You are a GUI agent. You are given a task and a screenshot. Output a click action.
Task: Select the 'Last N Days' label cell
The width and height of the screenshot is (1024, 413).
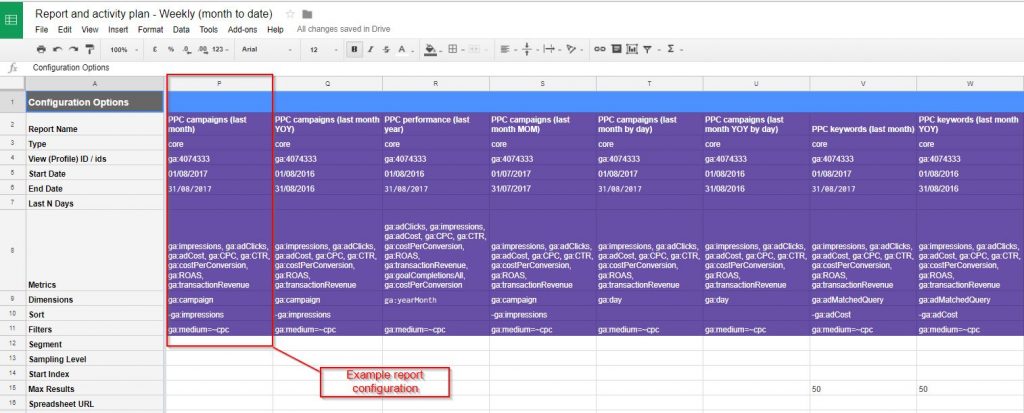95,203
